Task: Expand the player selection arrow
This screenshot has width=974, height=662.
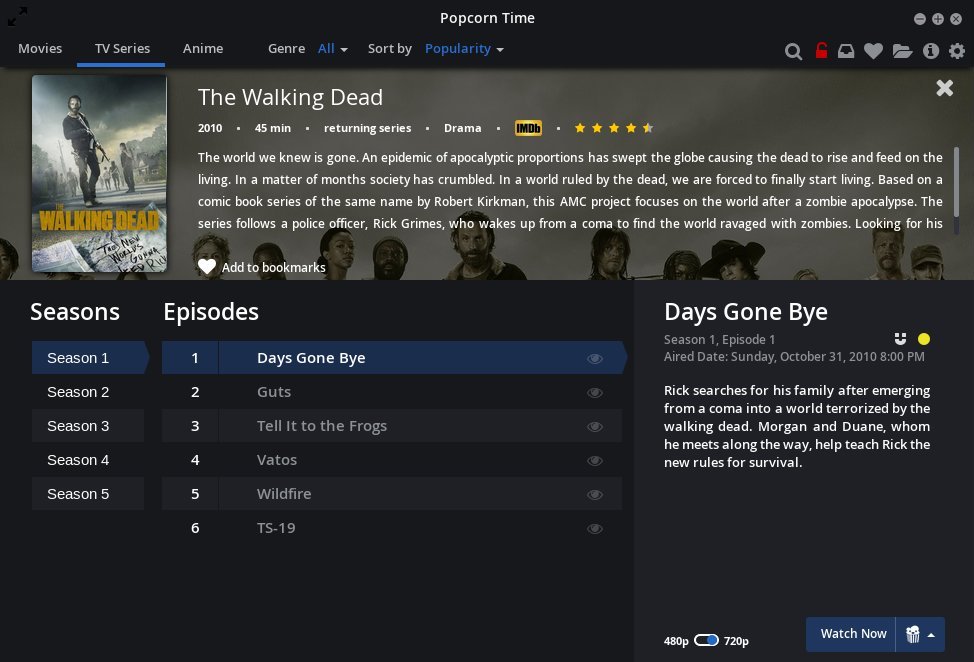Action: click(x=931, y=635)
